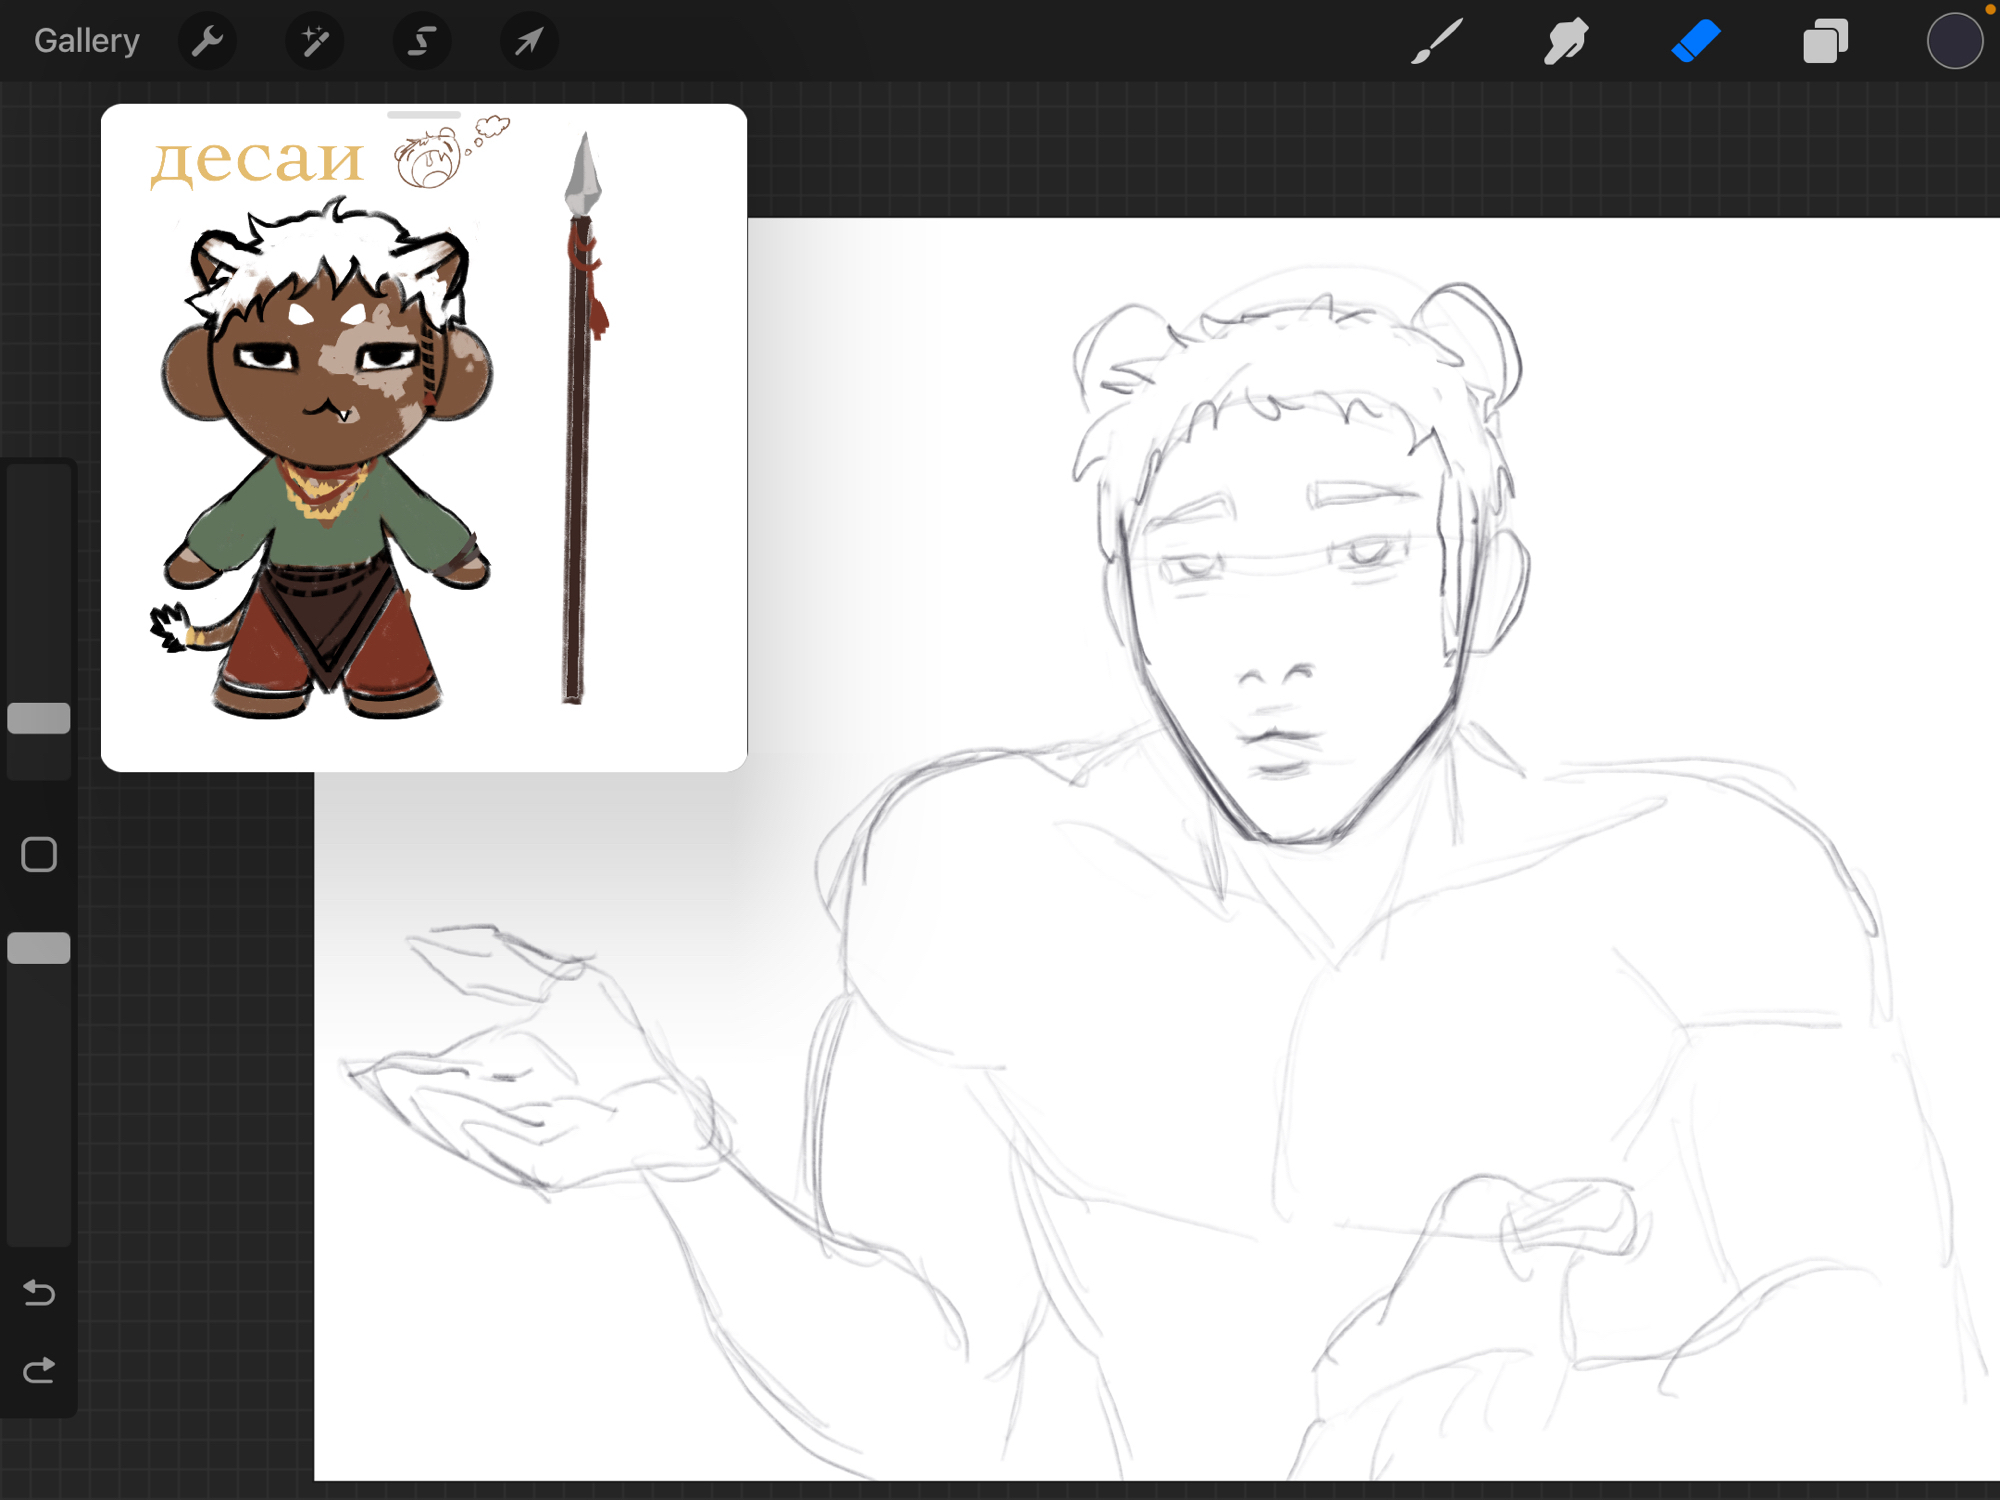The height and width of the screenshot is (1500, 2000).
Task: Tap the active Eraser tool
Action: pyautogui.click(x=1695, y=41)
